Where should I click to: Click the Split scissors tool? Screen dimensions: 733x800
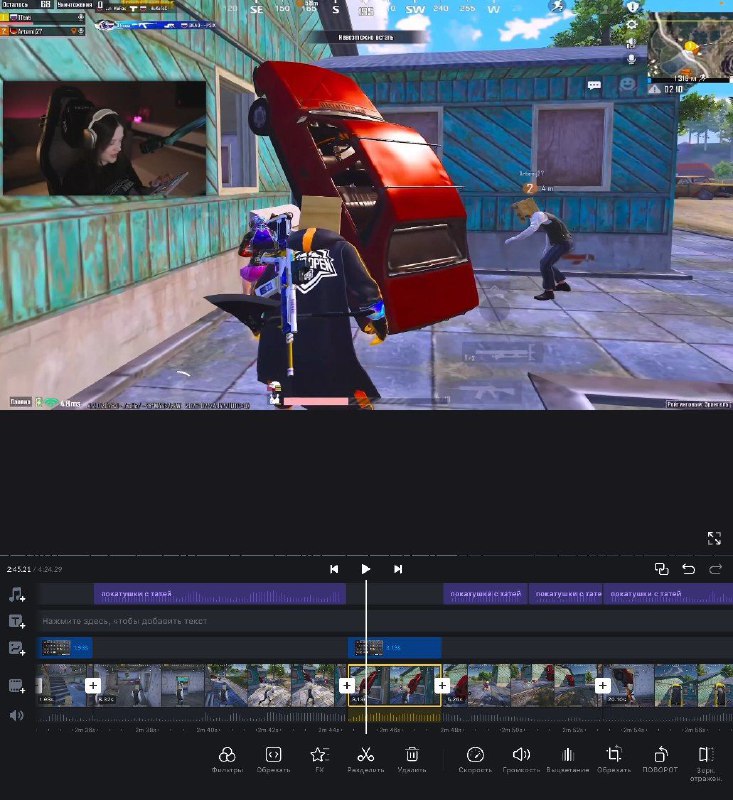365,756
